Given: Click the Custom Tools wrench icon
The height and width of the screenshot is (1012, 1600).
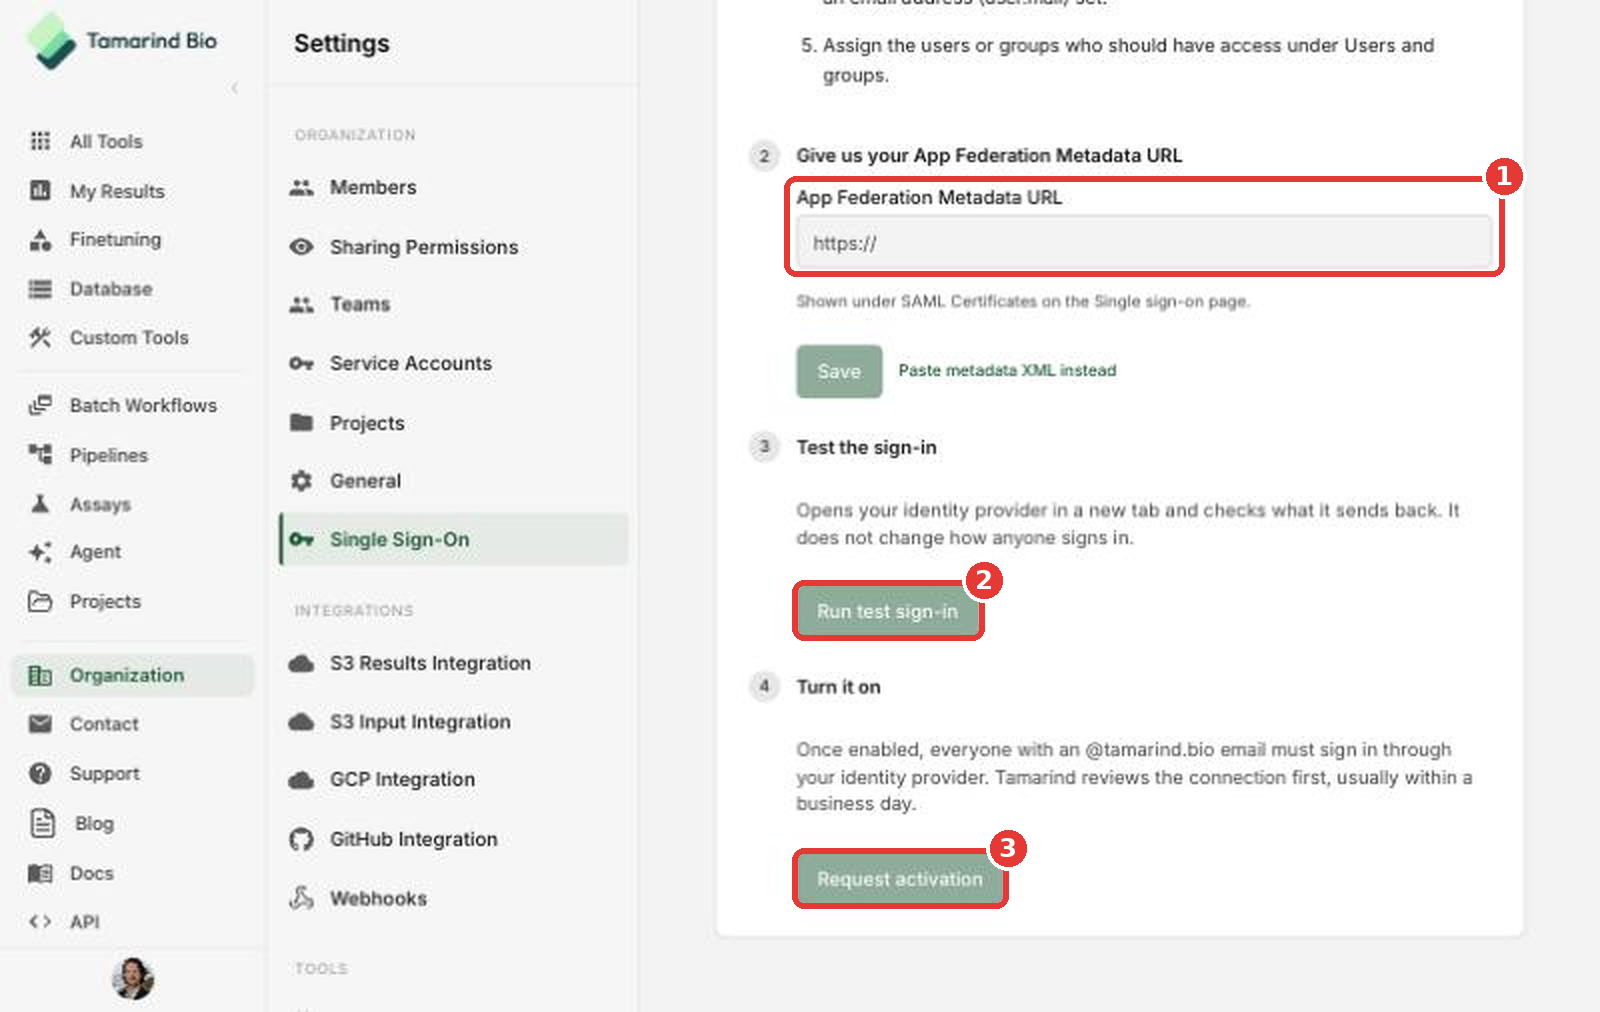Looking at the screenshot, I should [x=40, y=337].
